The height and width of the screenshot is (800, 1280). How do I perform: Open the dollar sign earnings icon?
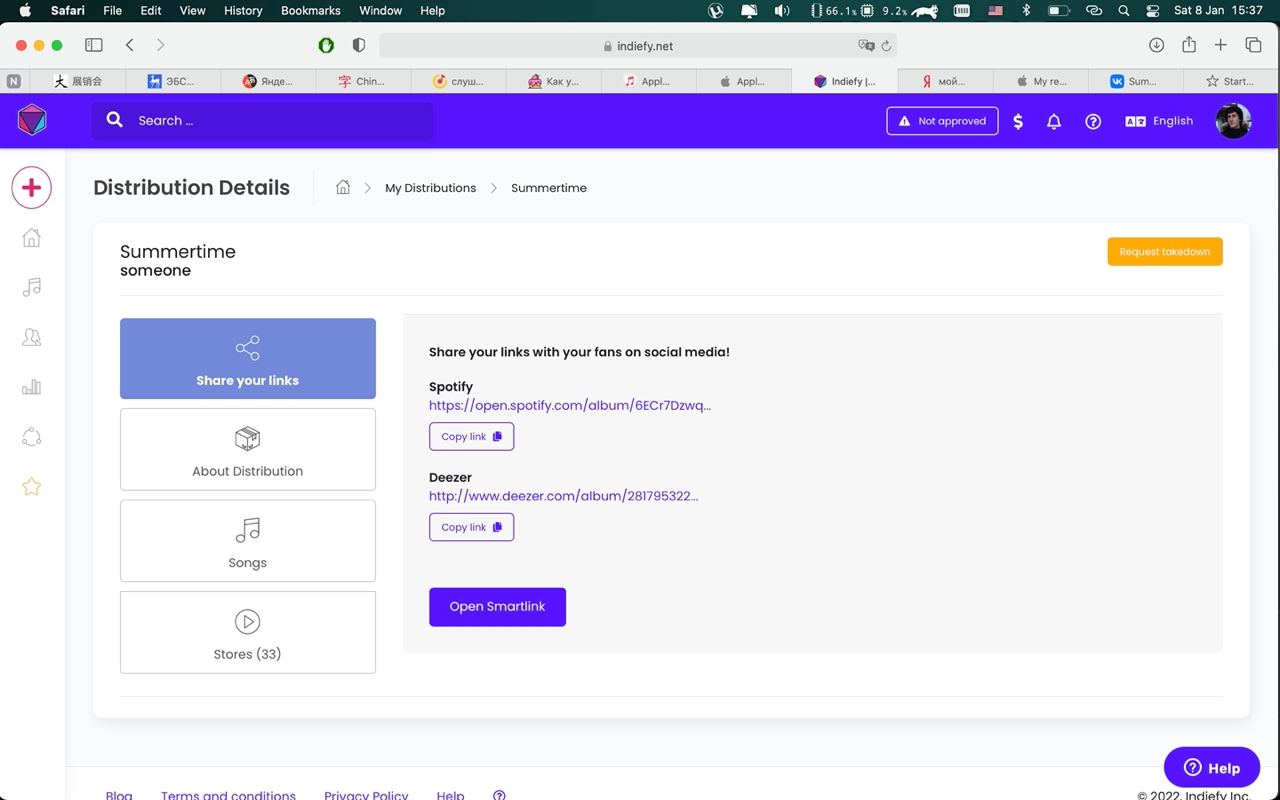click(1018, 121)
